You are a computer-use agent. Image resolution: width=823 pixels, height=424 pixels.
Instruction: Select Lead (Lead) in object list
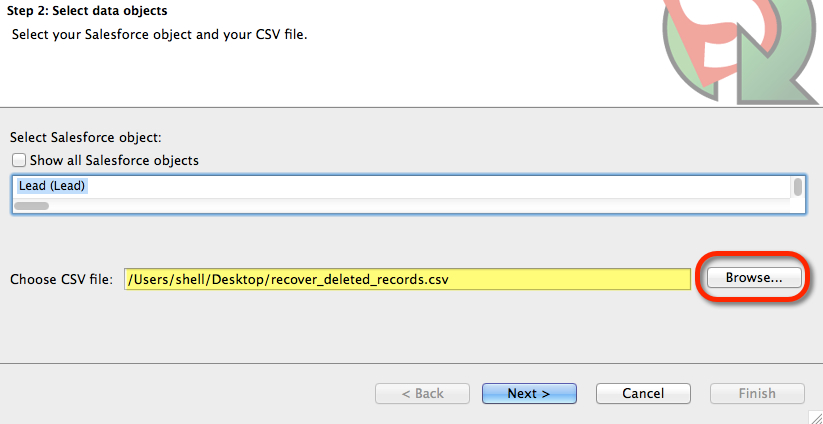pyautogui.click(x=51, y=186)
